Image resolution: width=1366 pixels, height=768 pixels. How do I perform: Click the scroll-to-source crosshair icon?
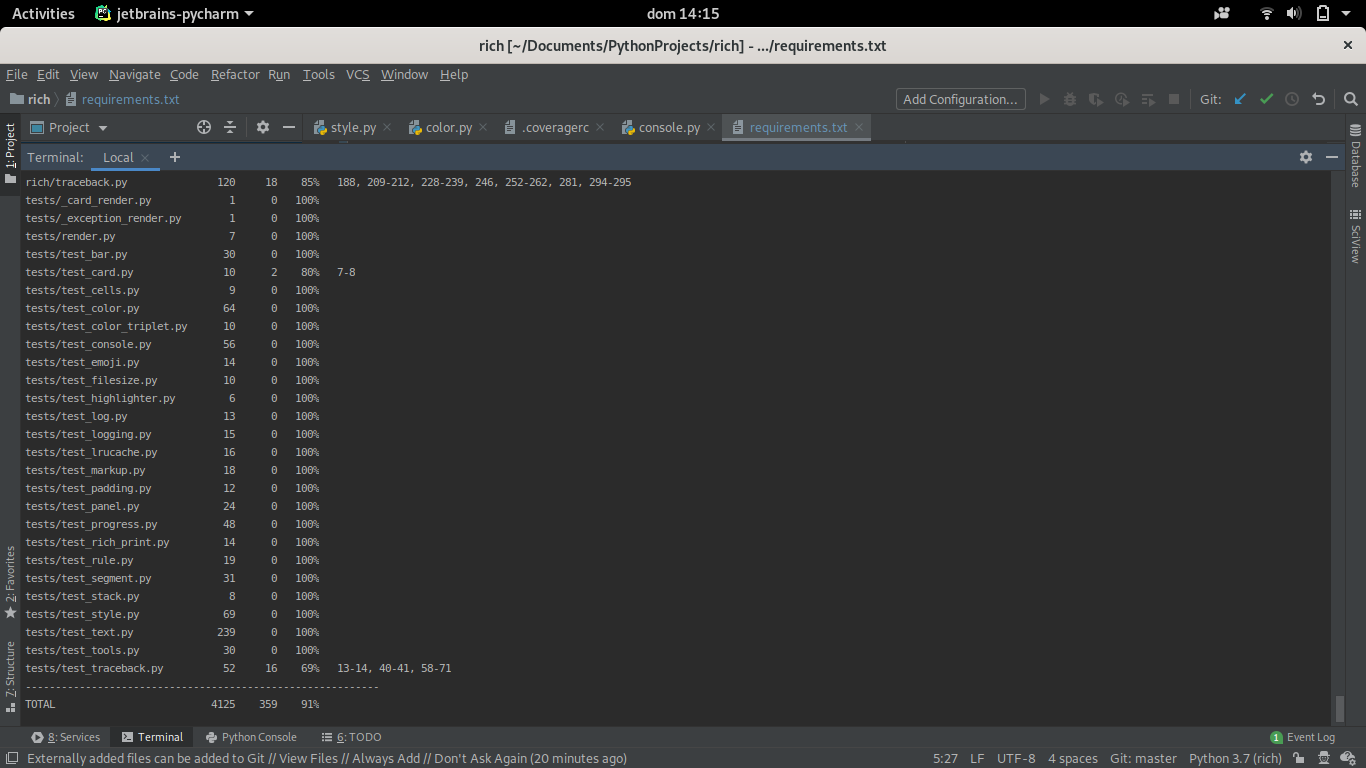click(x=204, y=127)
